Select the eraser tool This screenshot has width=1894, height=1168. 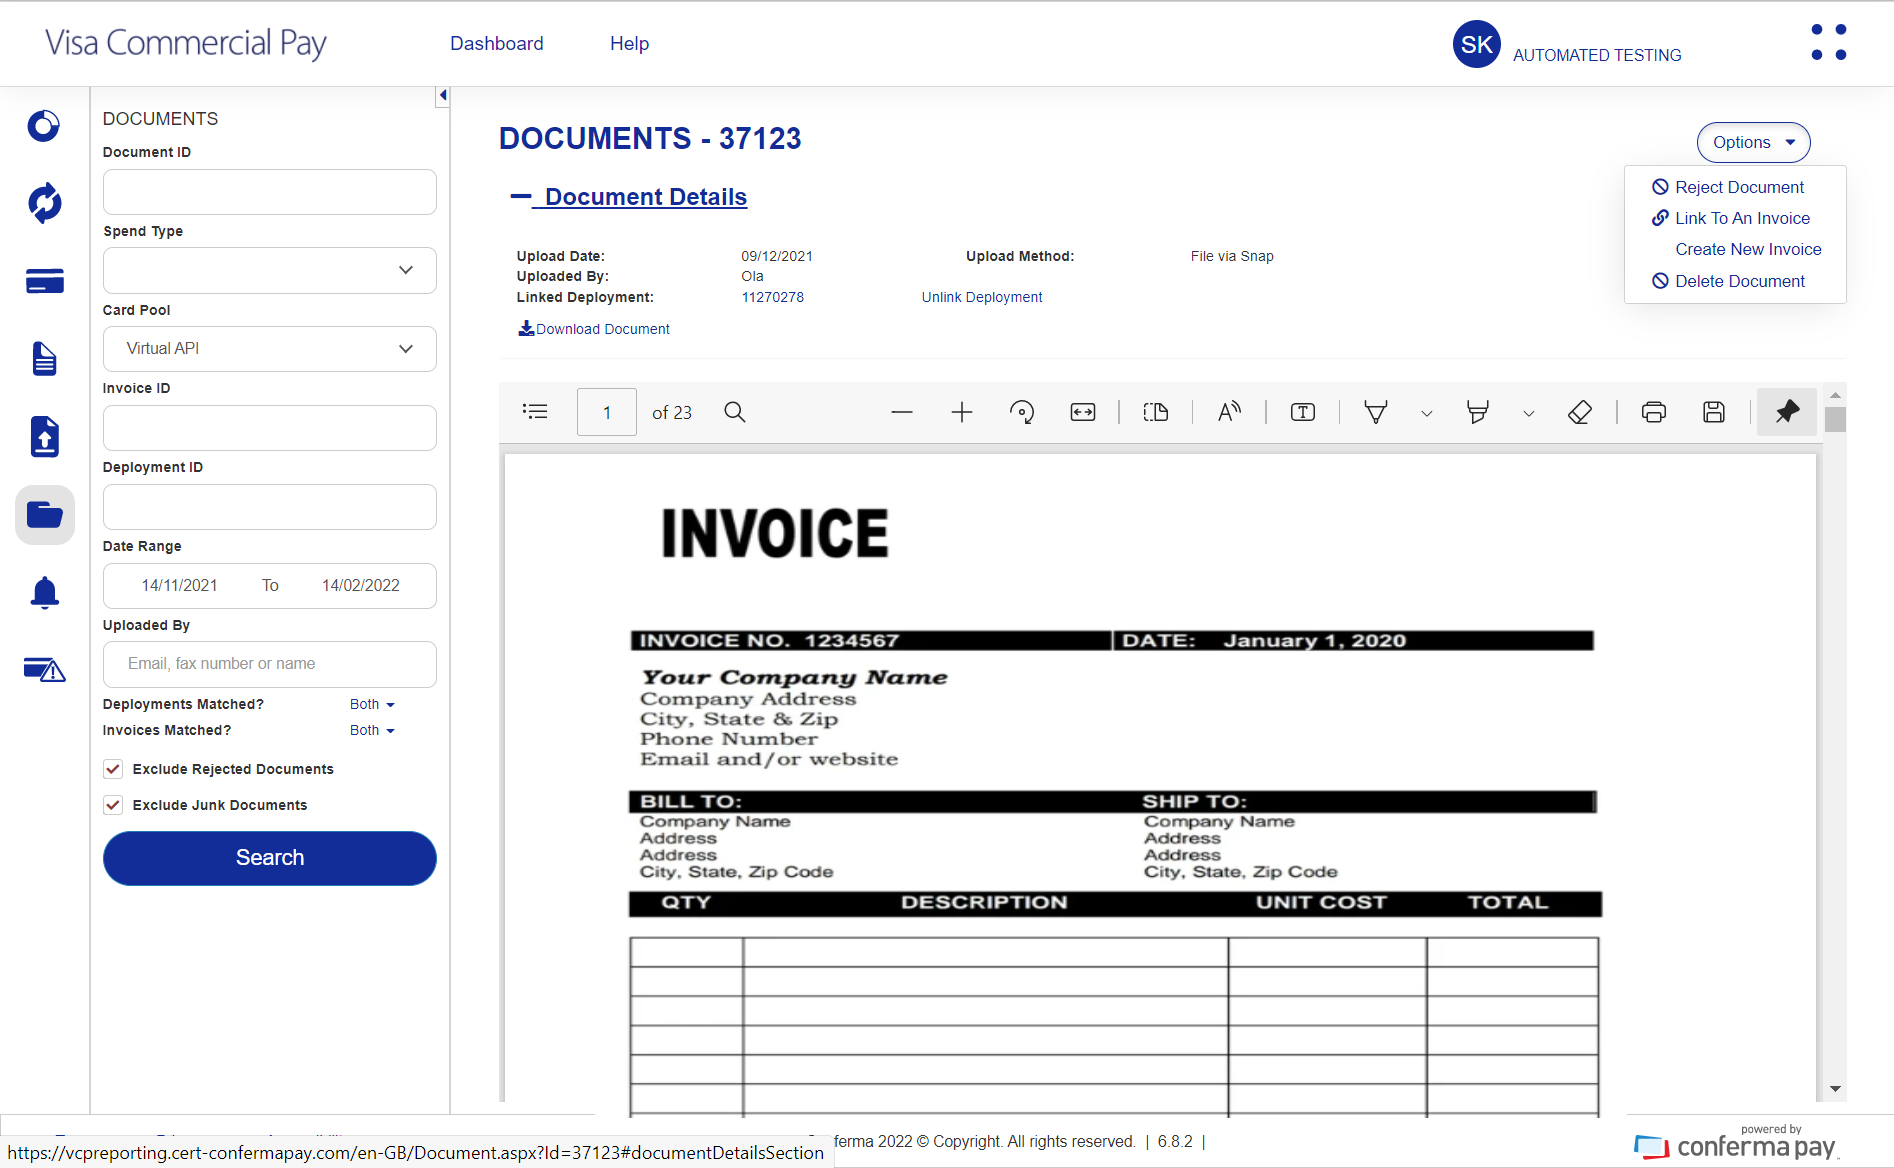pos(1580,412)
